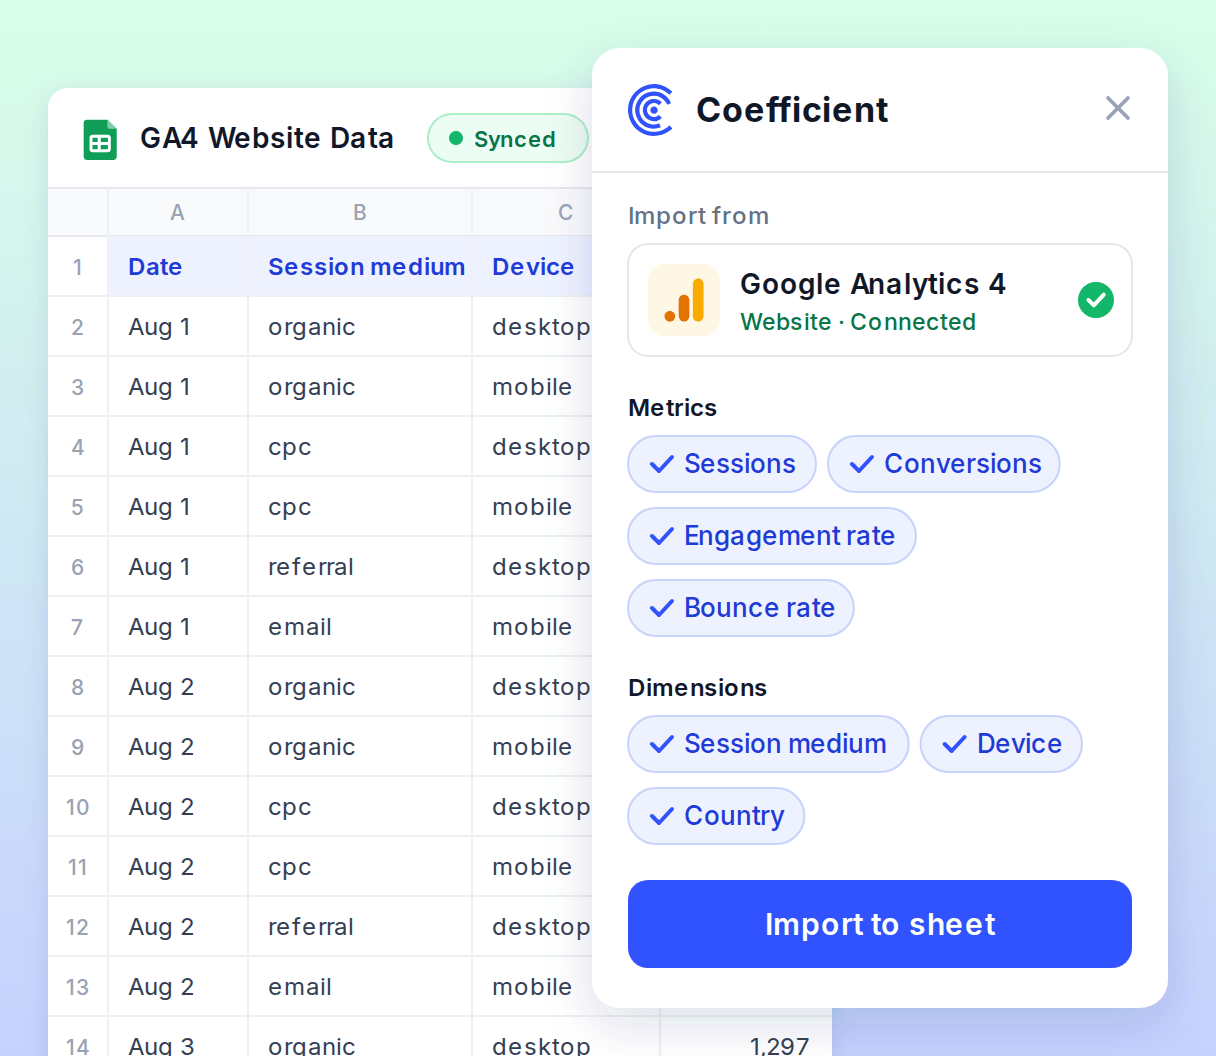Toggle the Device dimension chip
Image resolution: width=1216 pixels, height=1056 pixels.
[x=1001, y=744]
